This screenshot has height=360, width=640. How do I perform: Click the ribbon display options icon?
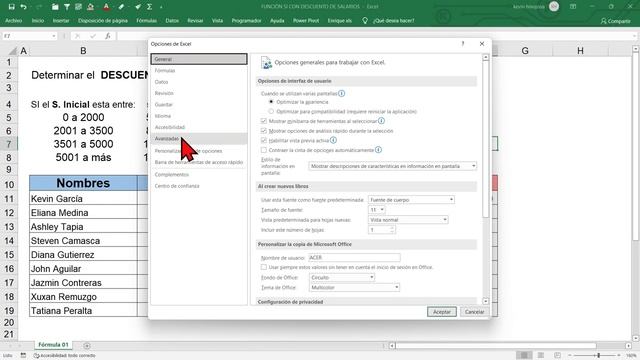(573, 7)
